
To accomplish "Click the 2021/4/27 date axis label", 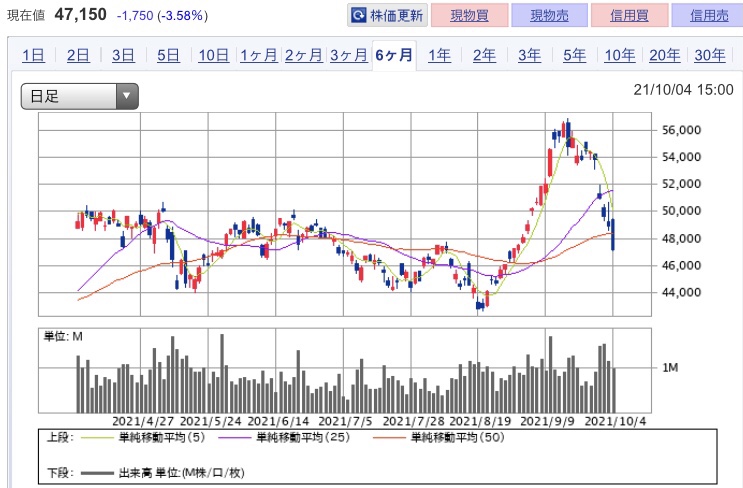I will point(143,421).
